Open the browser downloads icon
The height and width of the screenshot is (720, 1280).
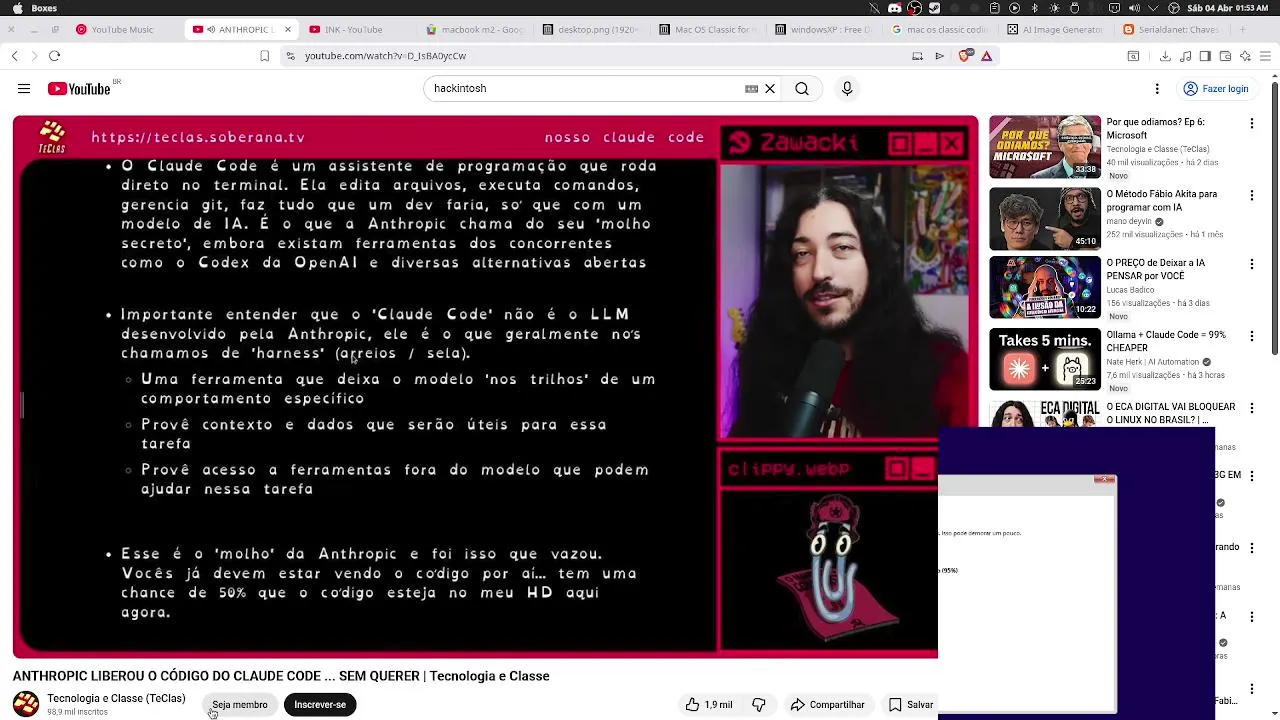(x=1165, y=56)
